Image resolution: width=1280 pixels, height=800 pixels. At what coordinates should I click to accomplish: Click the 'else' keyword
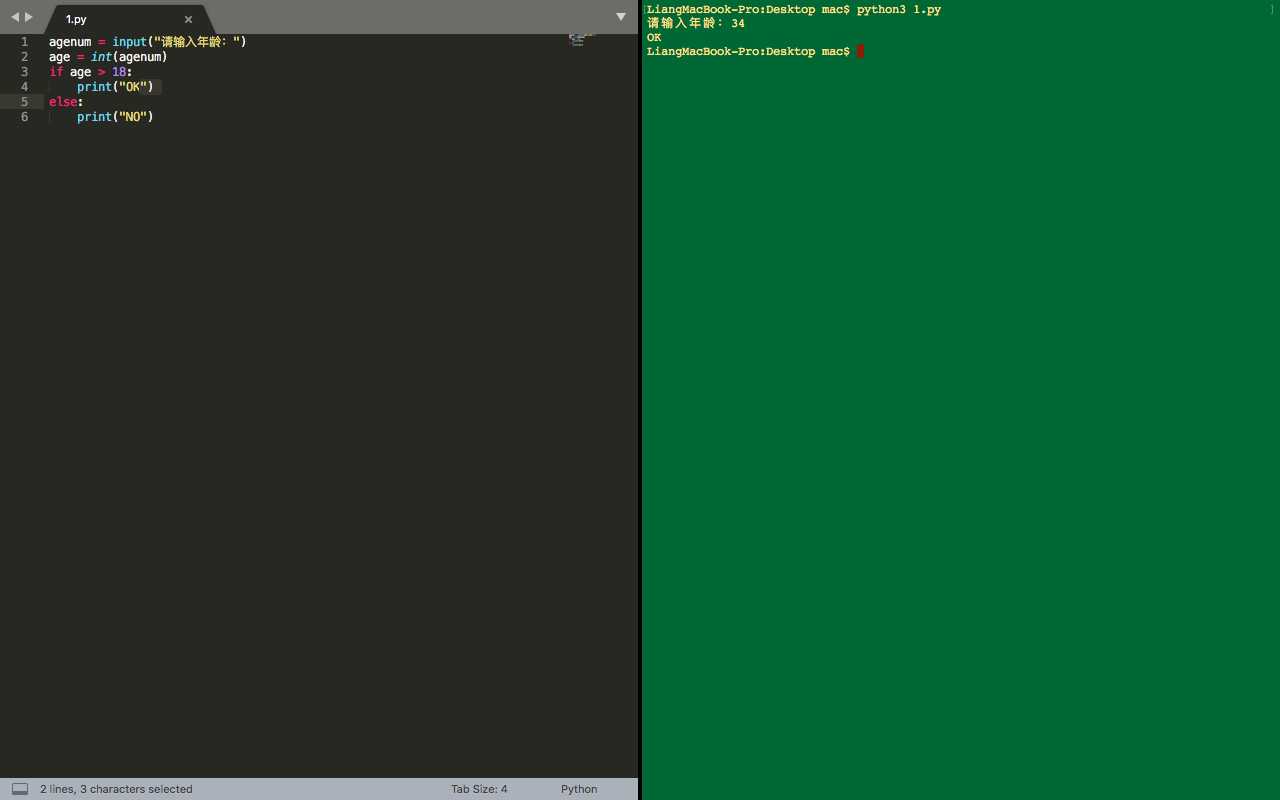pyautogui.click(x=63, y=102)
